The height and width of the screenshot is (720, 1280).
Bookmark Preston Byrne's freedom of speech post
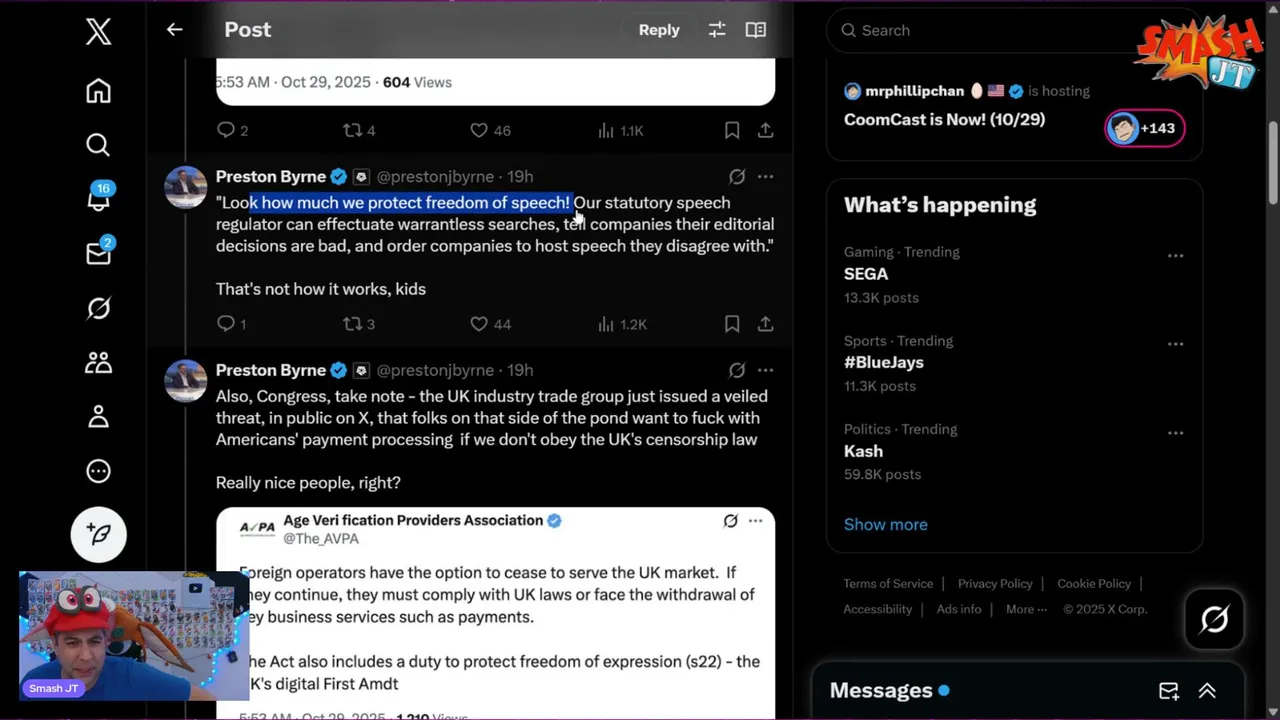[x=732, y=324]
